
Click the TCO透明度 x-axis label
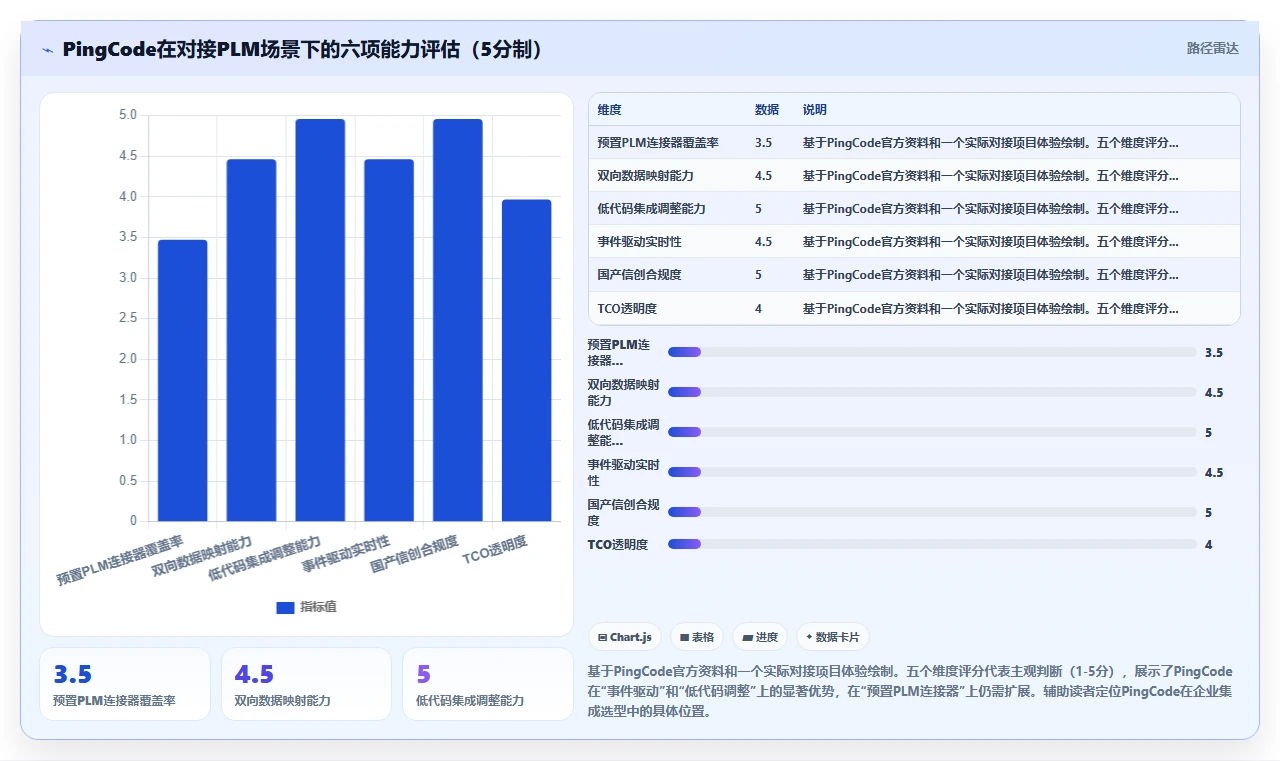pyautogui.click(x=496, y=550)
